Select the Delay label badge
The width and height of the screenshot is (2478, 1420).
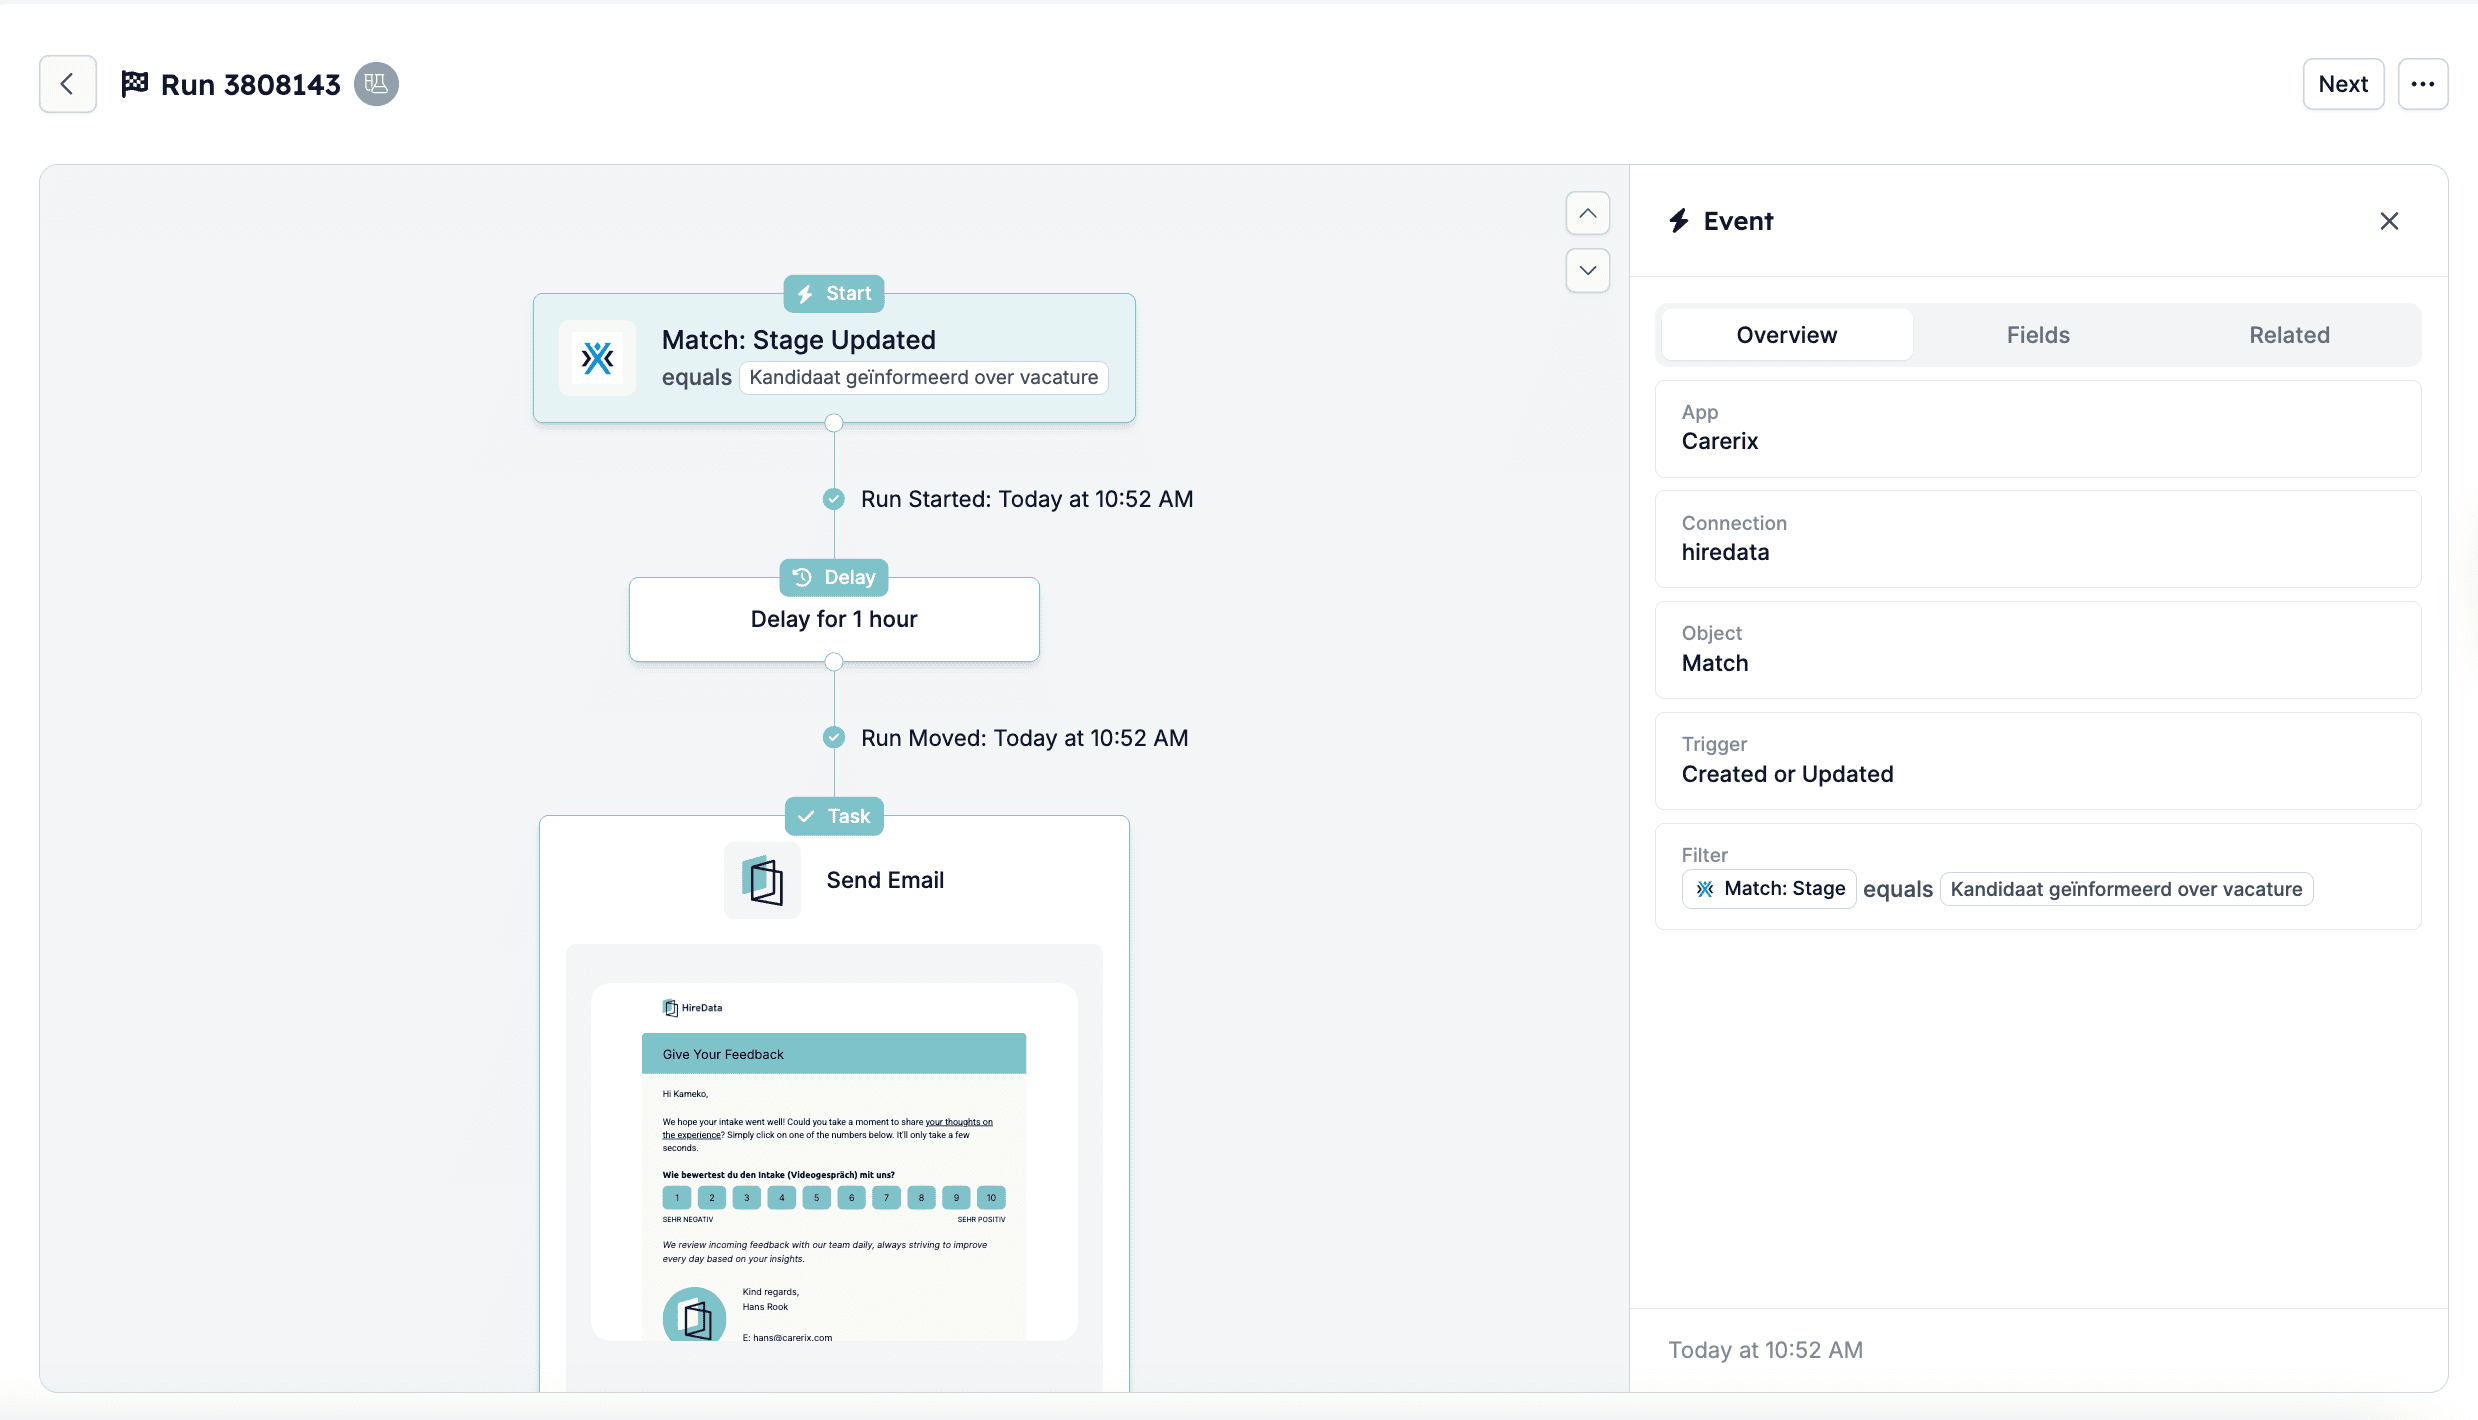[834, 577]
